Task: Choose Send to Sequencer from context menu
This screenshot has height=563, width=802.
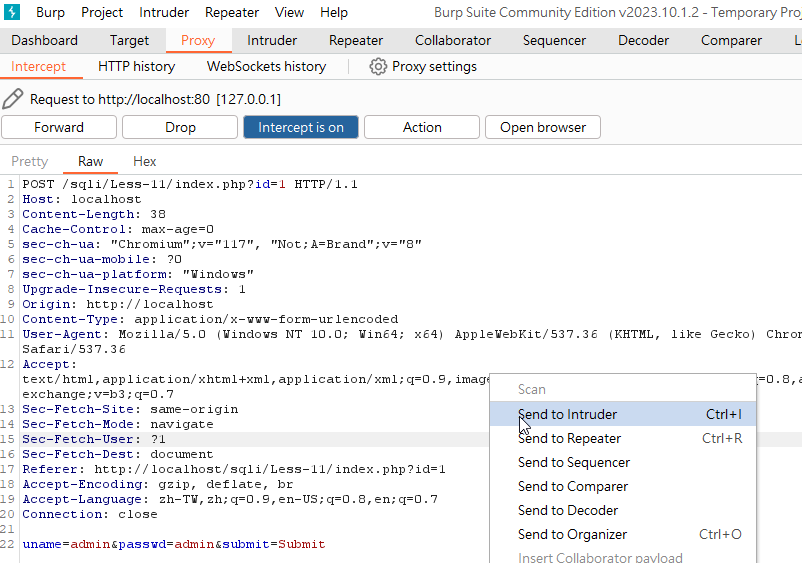Action: 623,462
